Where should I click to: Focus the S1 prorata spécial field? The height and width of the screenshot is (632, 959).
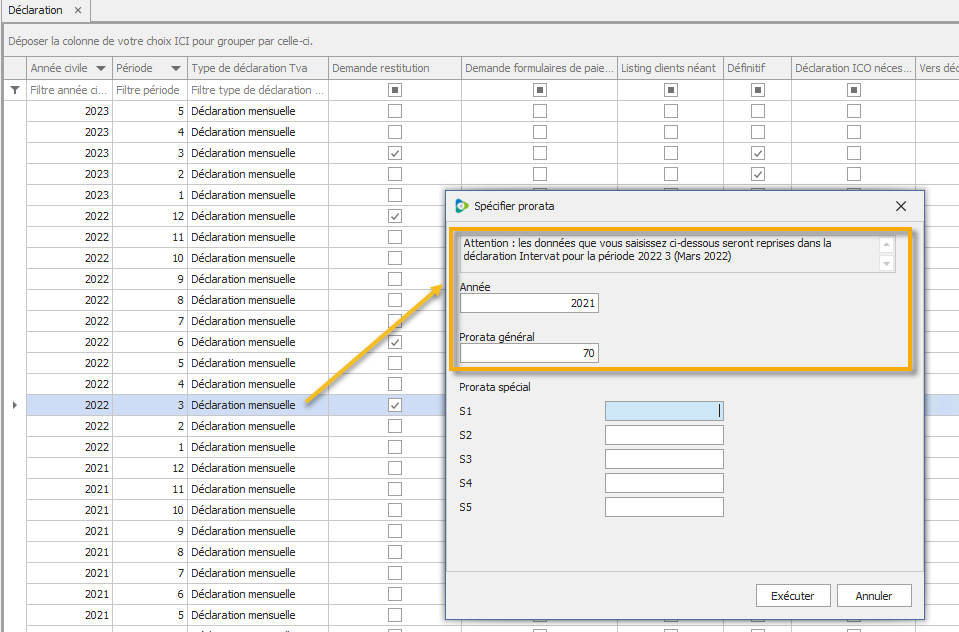tap(664, 411)
